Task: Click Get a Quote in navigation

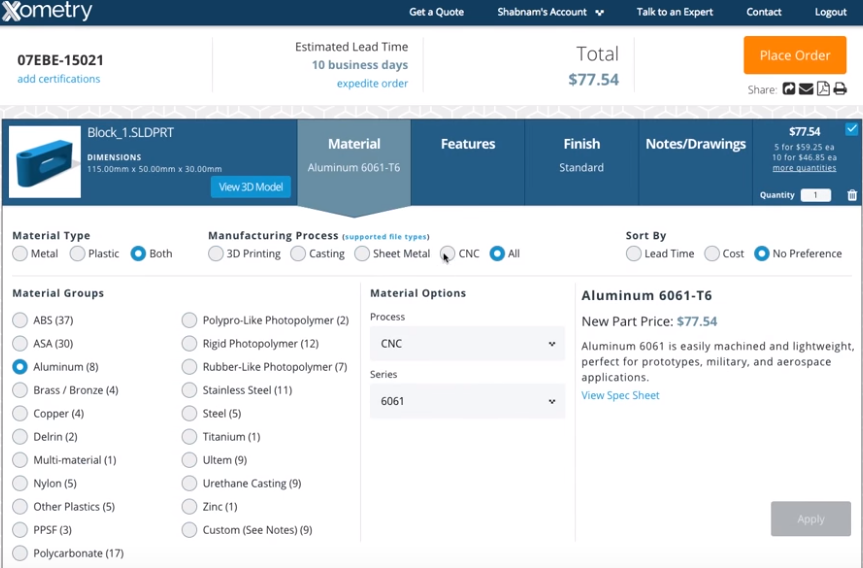Action: pyautogui.click(x=436, y=12)
